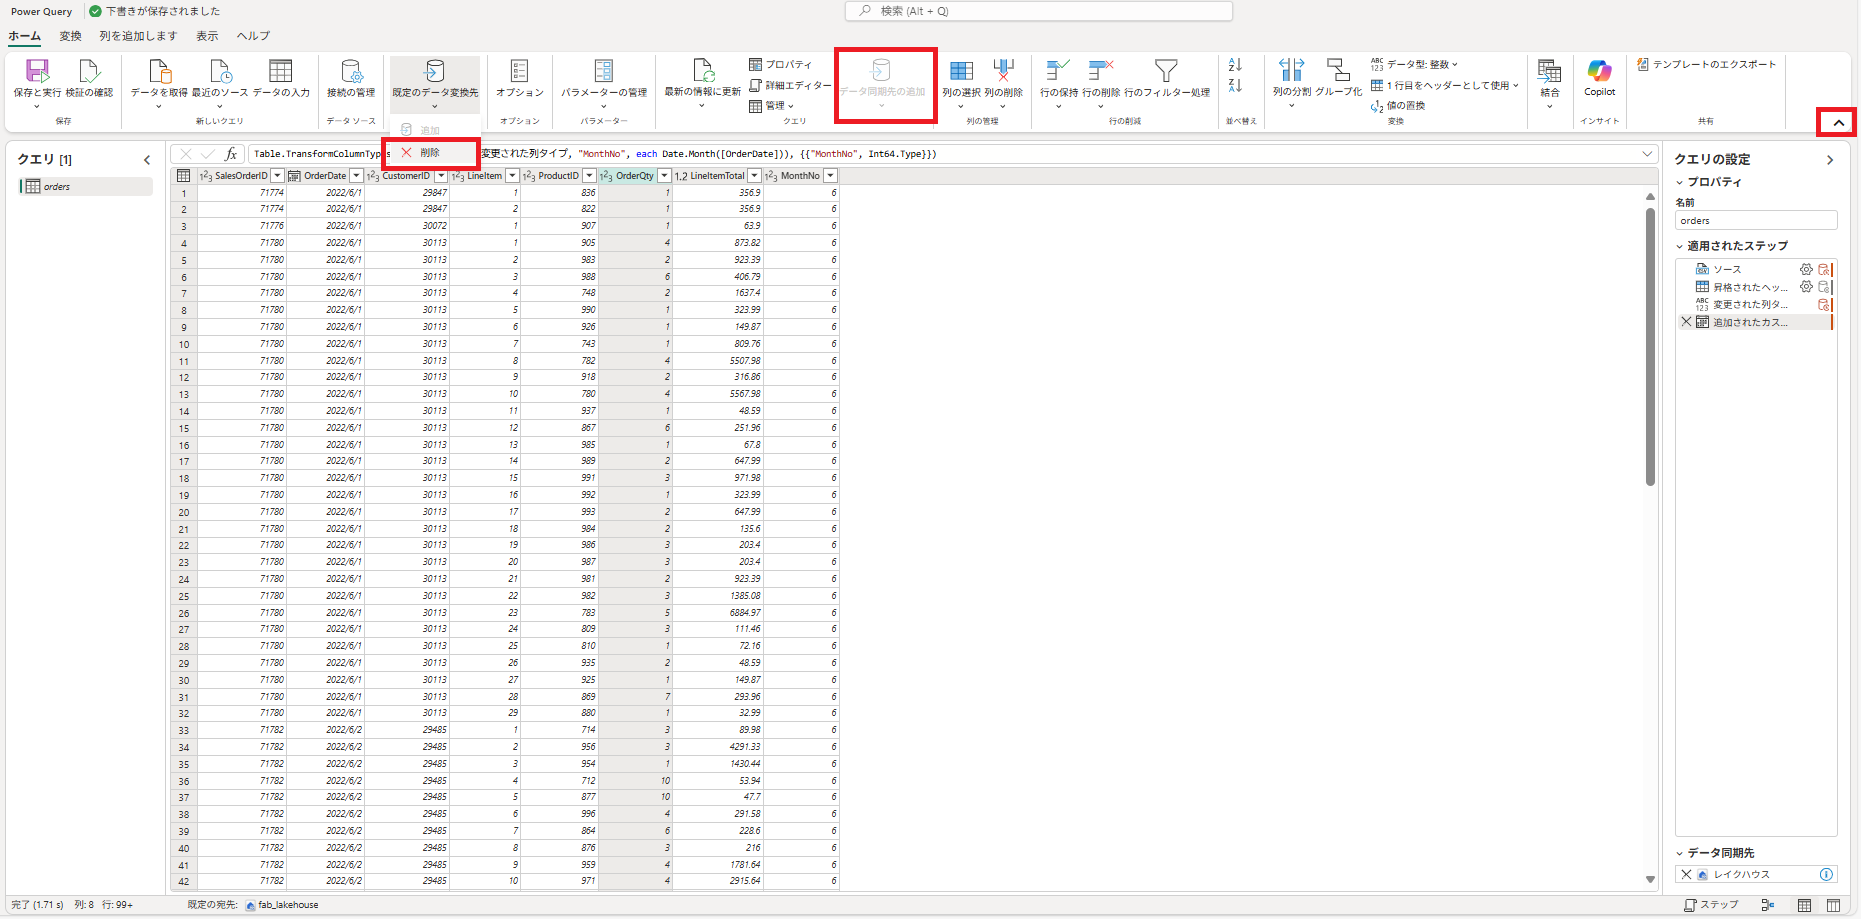The height and width of the screenshot is (919, 1861).
Task: Open MonthNo column filter dropdown
Action: pyautogui.click(x=830, y=176)
